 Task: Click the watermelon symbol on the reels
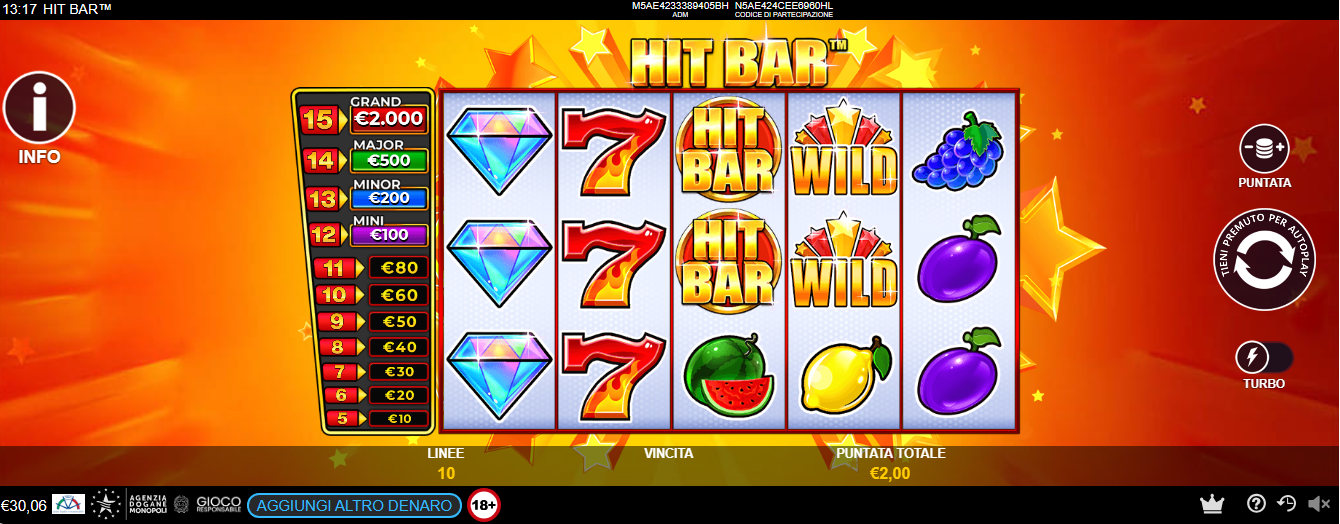[x=729, y=375]
